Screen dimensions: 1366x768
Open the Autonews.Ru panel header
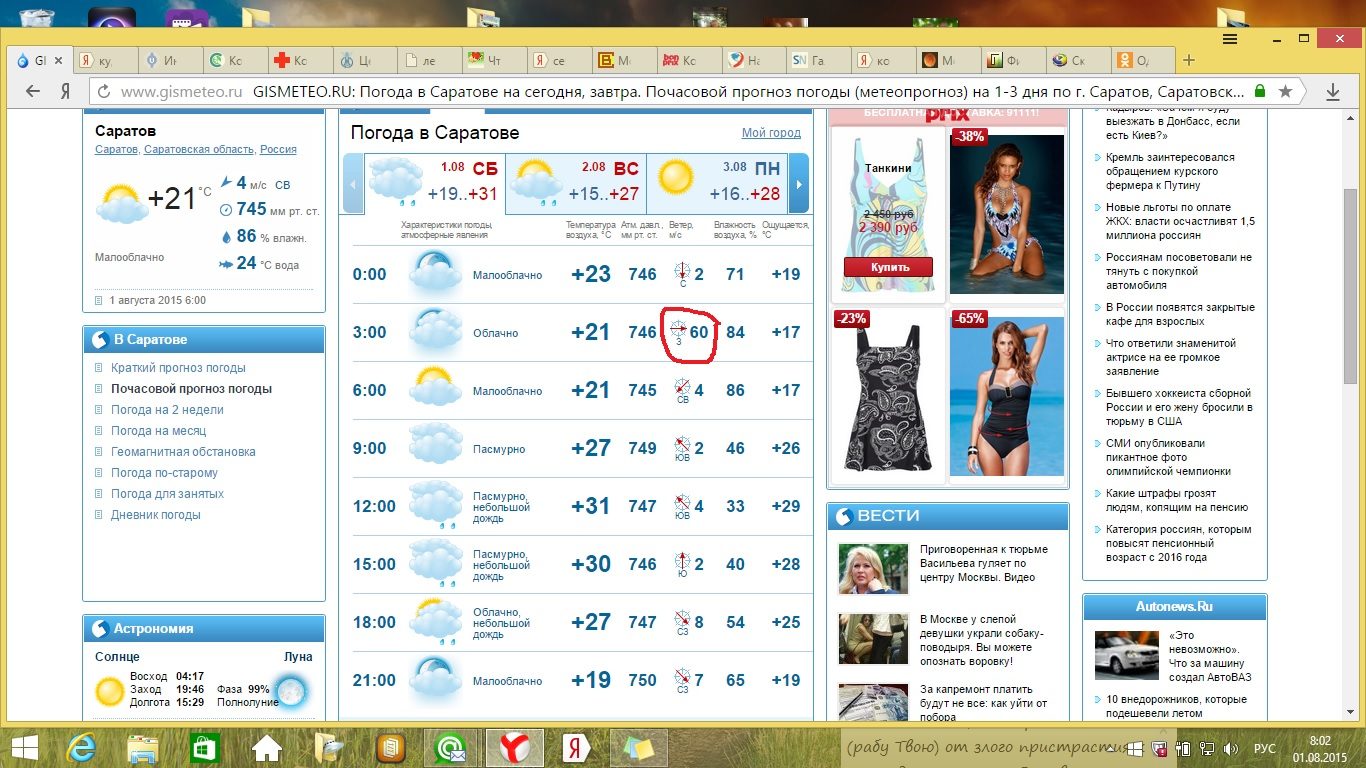click(1174, 606)
